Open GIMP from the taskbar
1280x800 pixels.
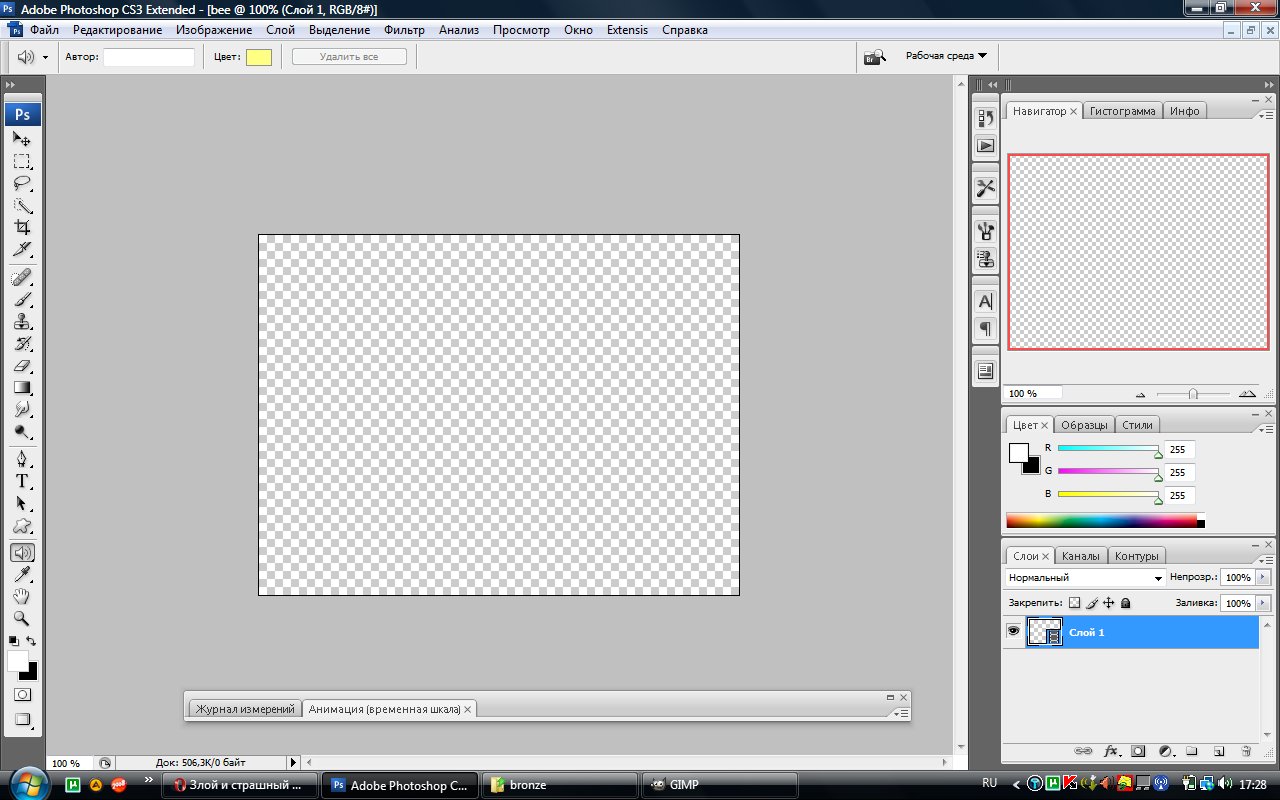click(x=720, y=785)
